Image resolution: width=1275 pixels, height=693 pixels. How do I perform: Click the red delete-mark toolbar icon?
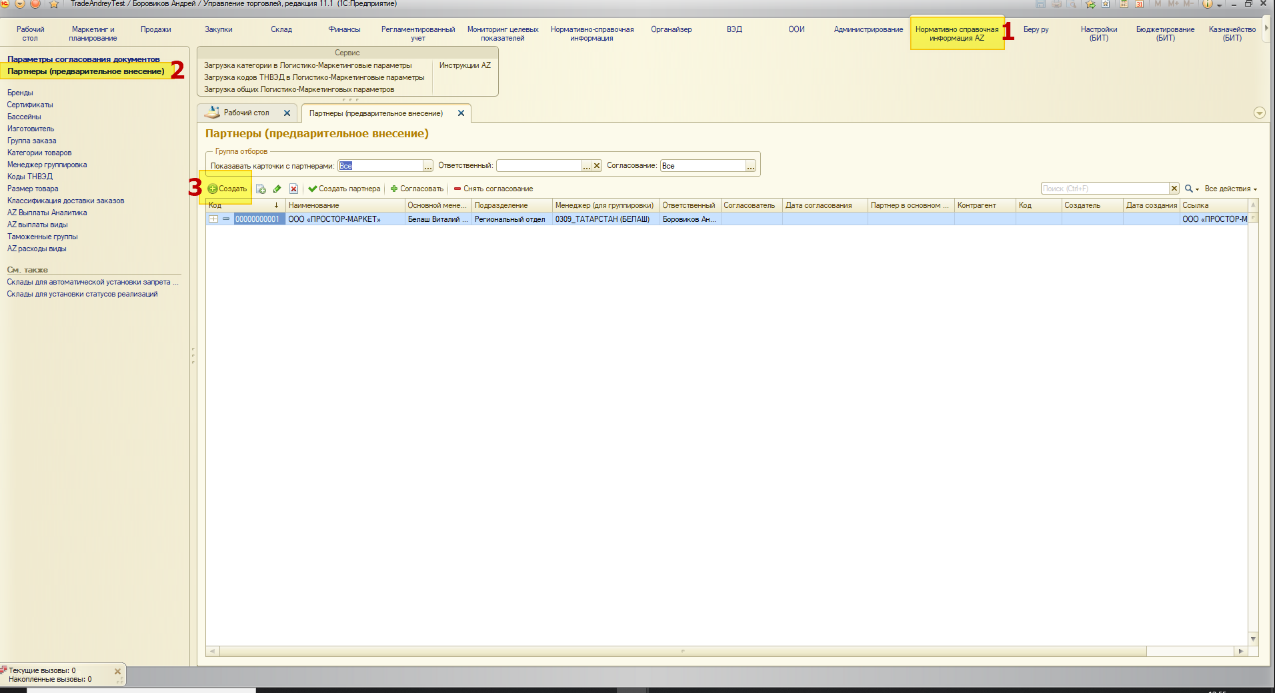pos(293,188)
